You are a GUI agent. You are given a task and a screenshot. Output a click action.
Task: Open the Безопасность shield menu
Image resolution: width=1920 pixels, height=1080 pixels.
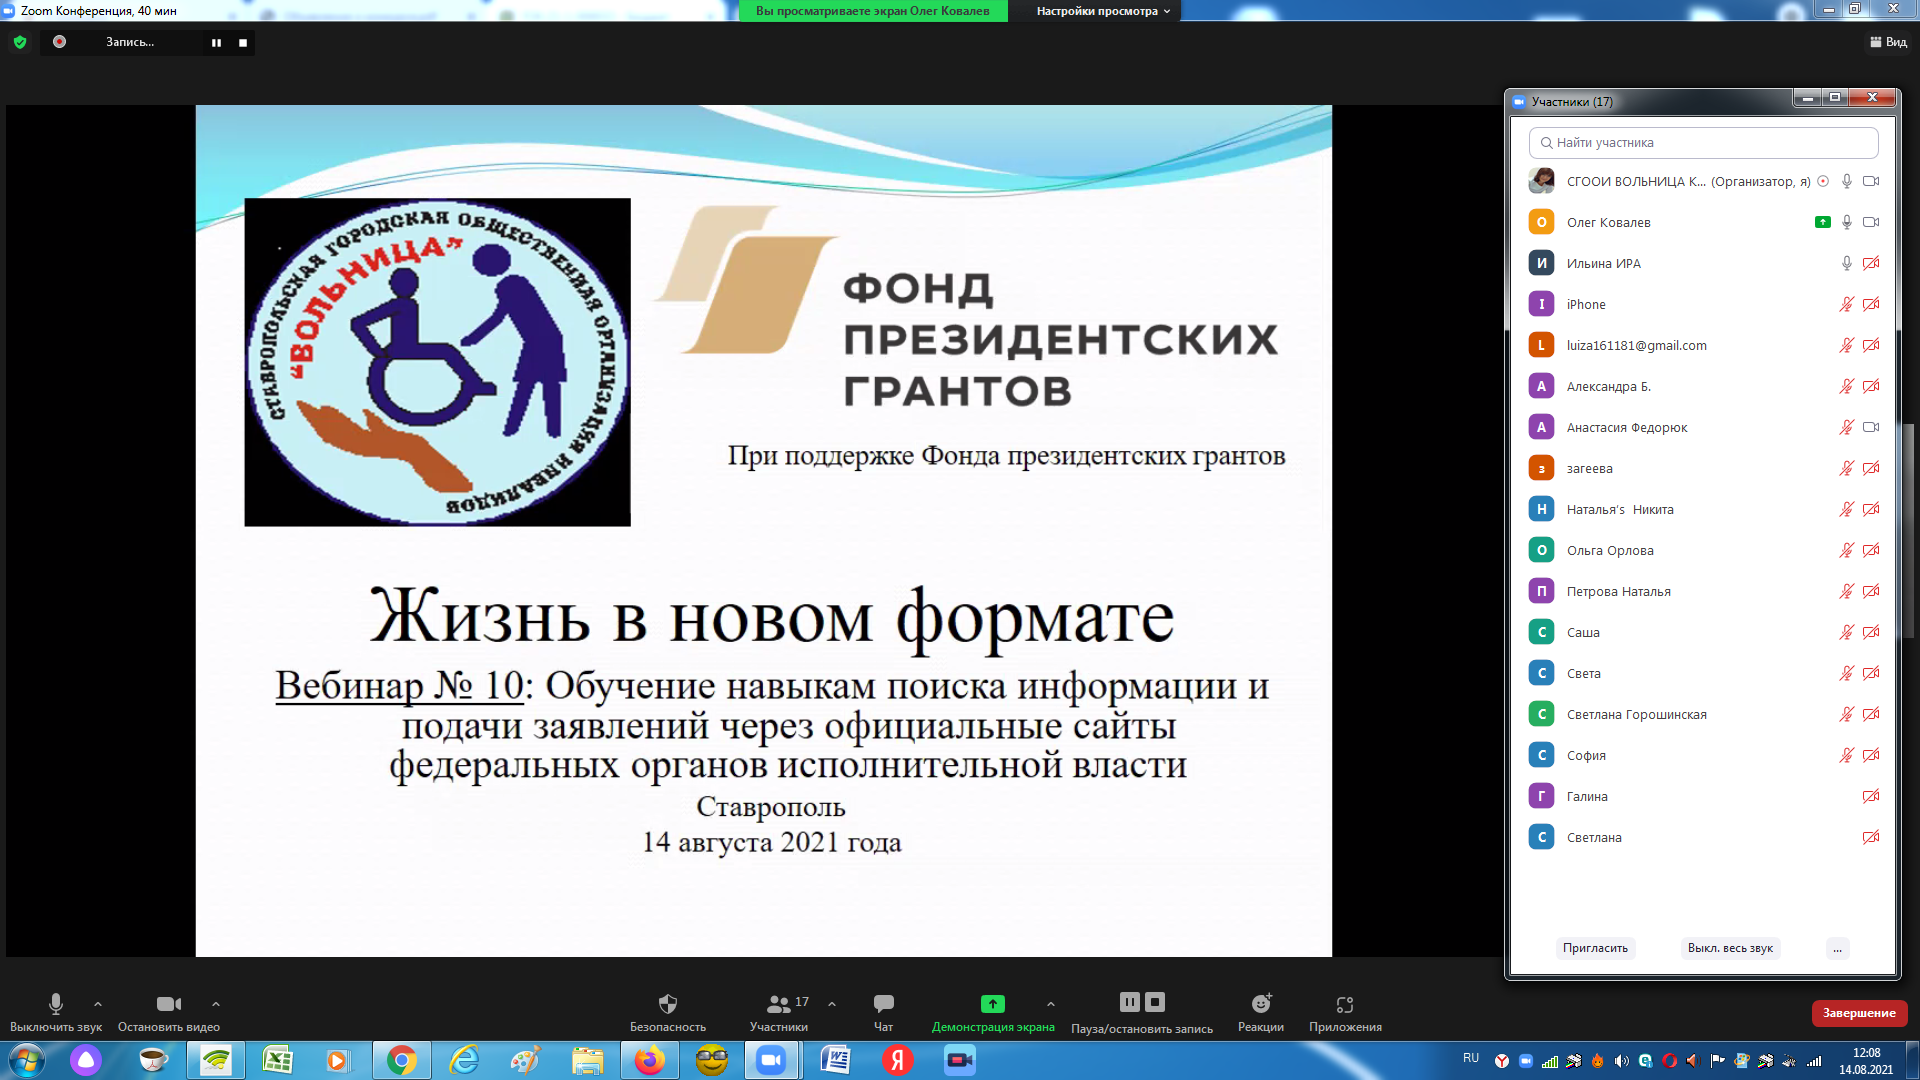point(668,1012)
